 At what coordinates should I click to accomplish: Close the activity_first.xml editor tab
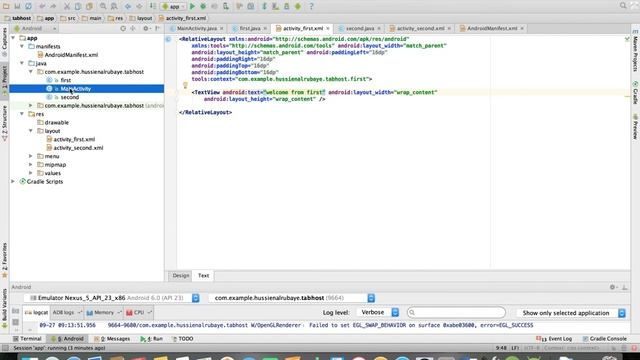(x=328, y=29)
